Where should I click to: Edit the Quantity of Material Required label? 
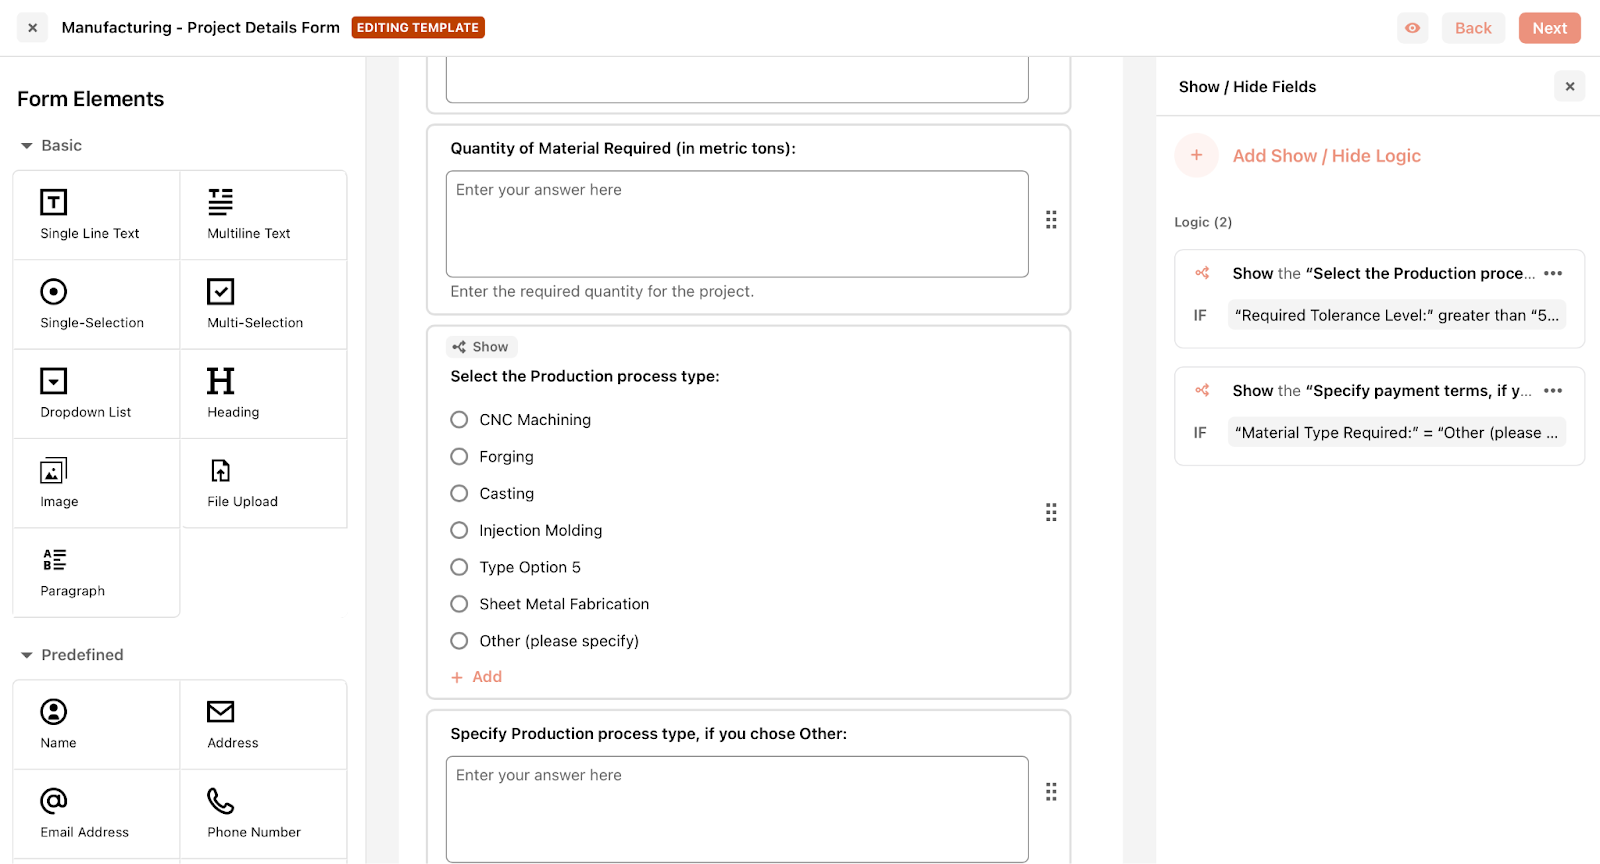pos(623,148)
